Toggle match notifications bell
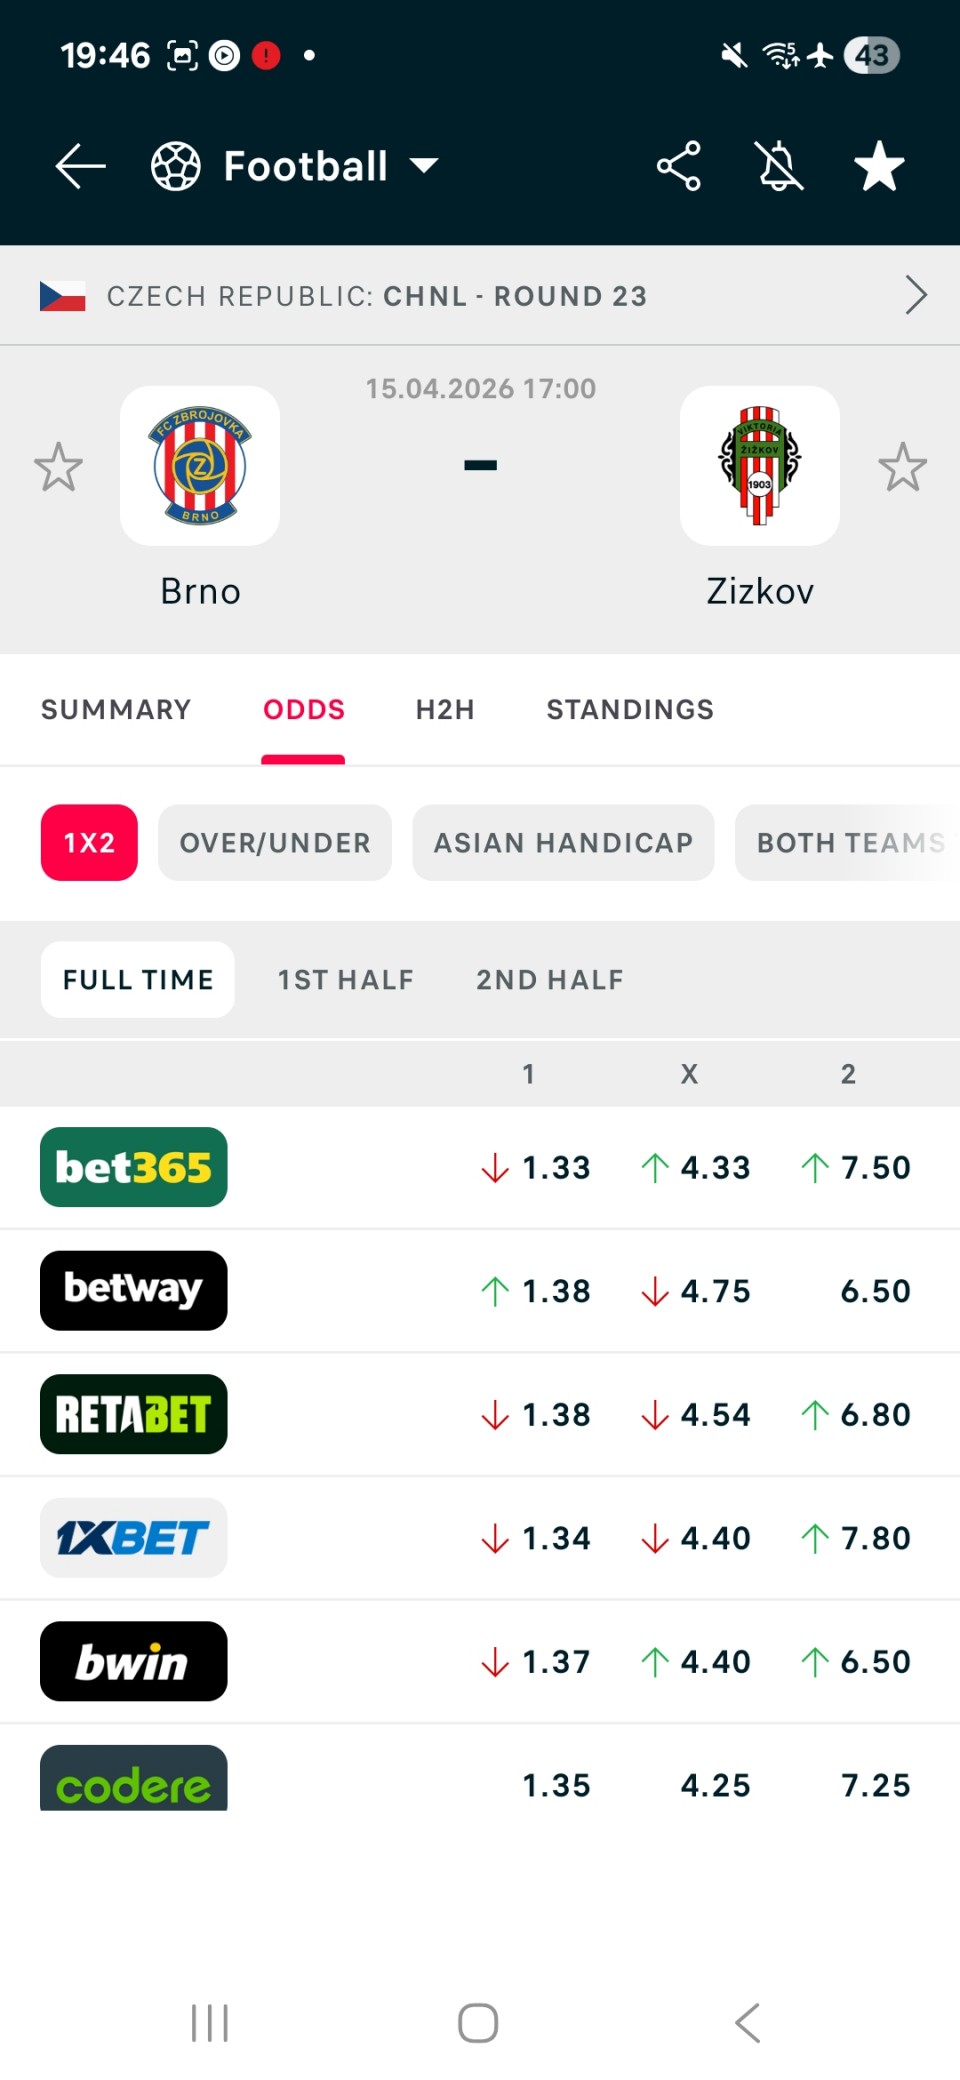This screenshot has height=2080, width=960. [x=780, y=166]
